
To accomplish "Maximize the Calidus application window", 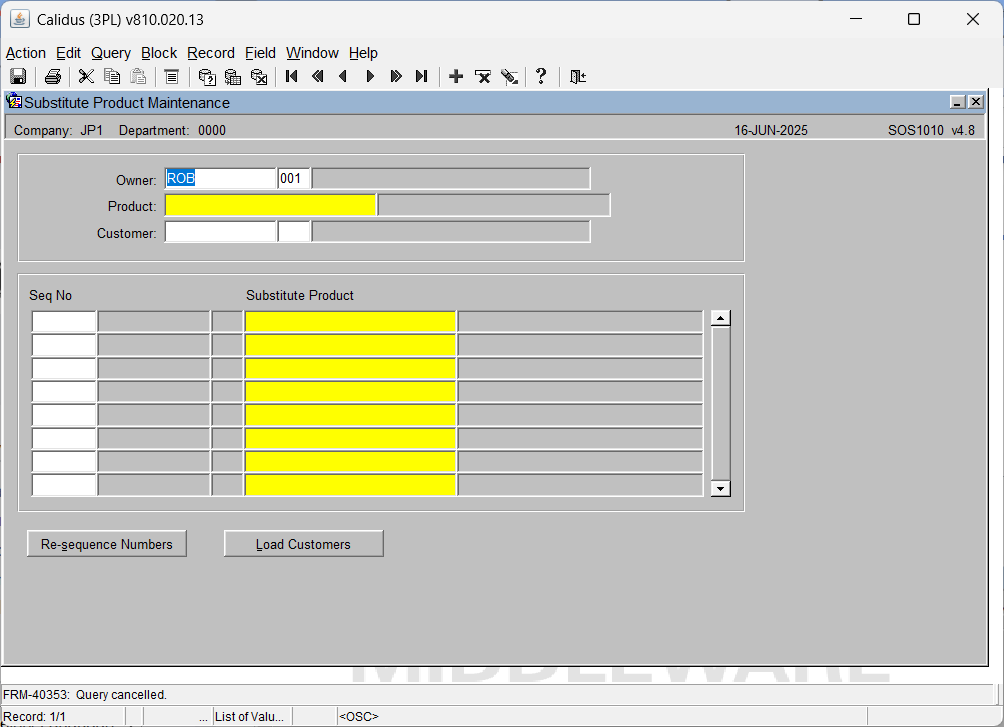I will click(x=914, y=19).
